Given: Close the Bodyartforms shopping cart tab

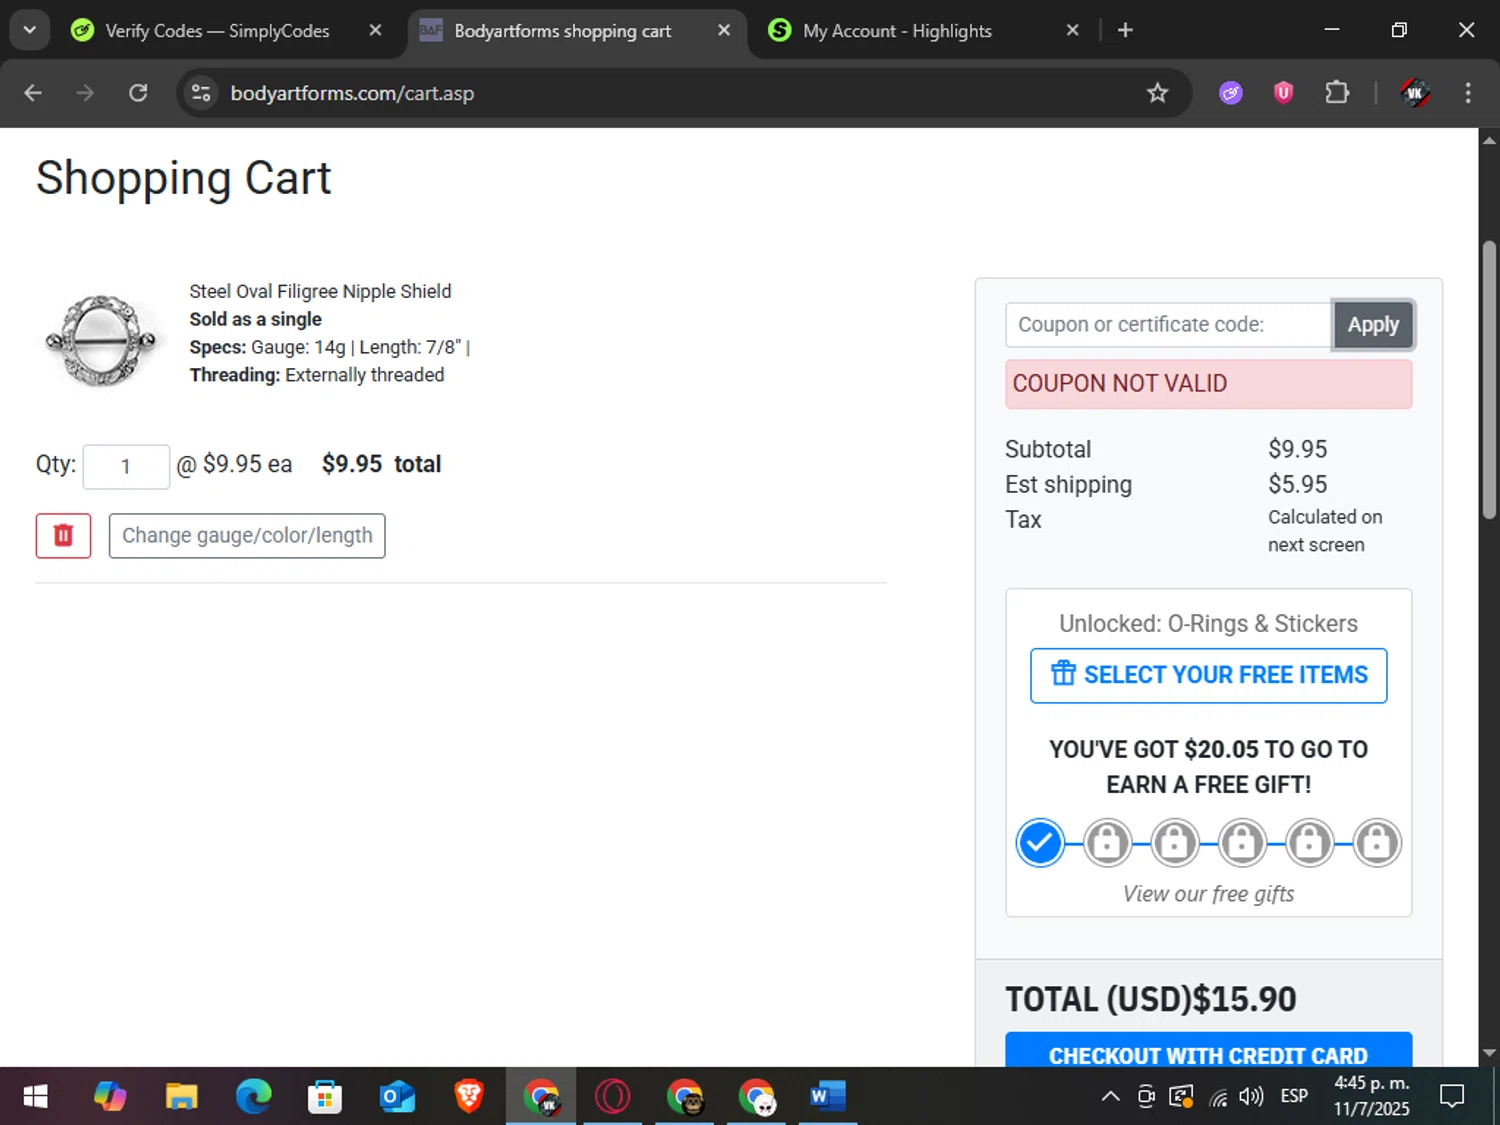Looking at the screenshot, I should tap(724, 31).
